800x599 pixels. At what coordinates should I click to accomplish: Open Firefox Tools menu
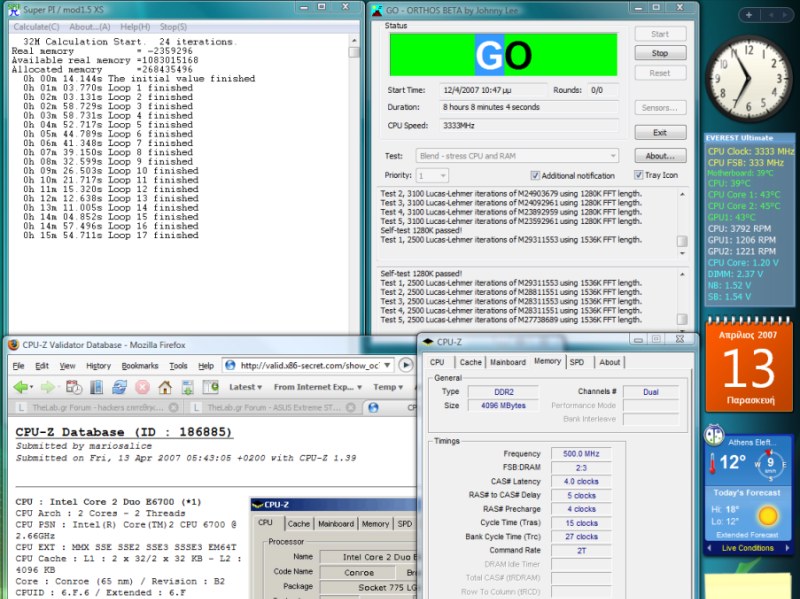(178, 366)
